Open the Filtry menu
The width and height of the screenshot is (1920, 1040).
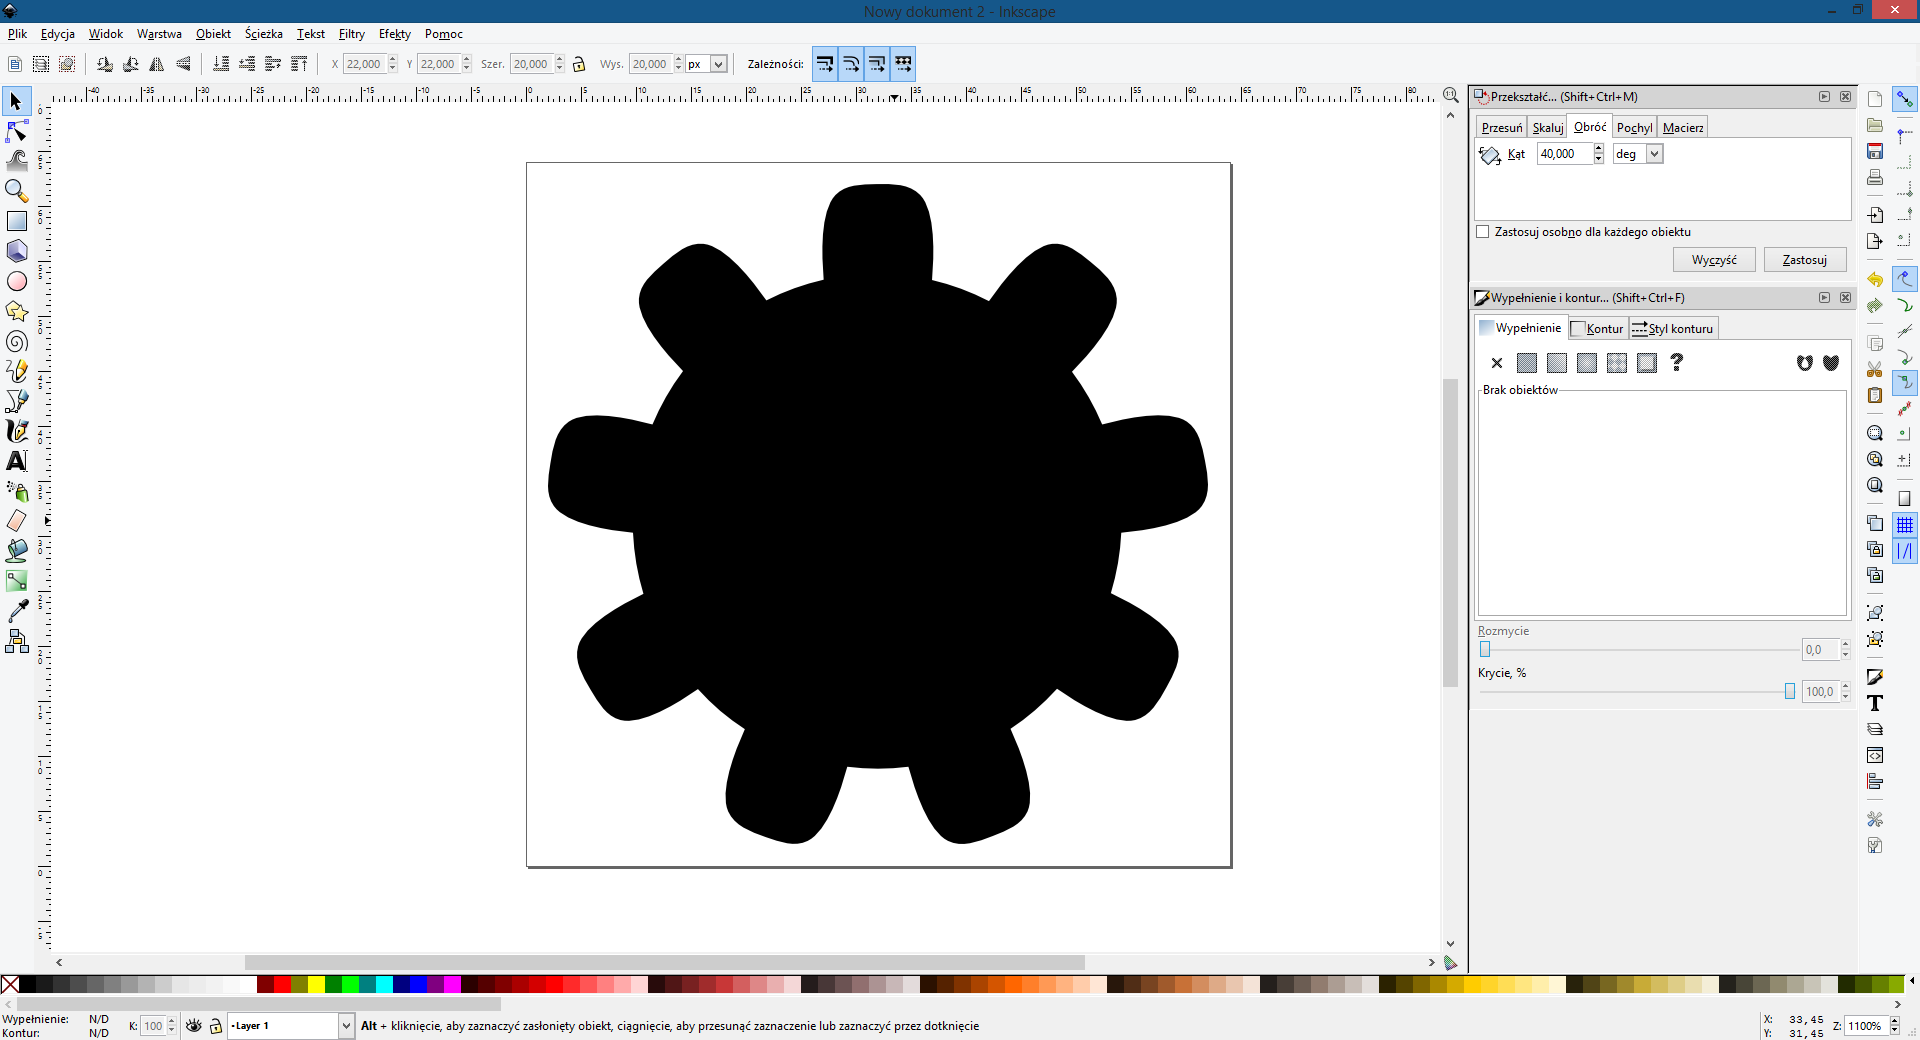pyautogui.click(x=351, y=34)
